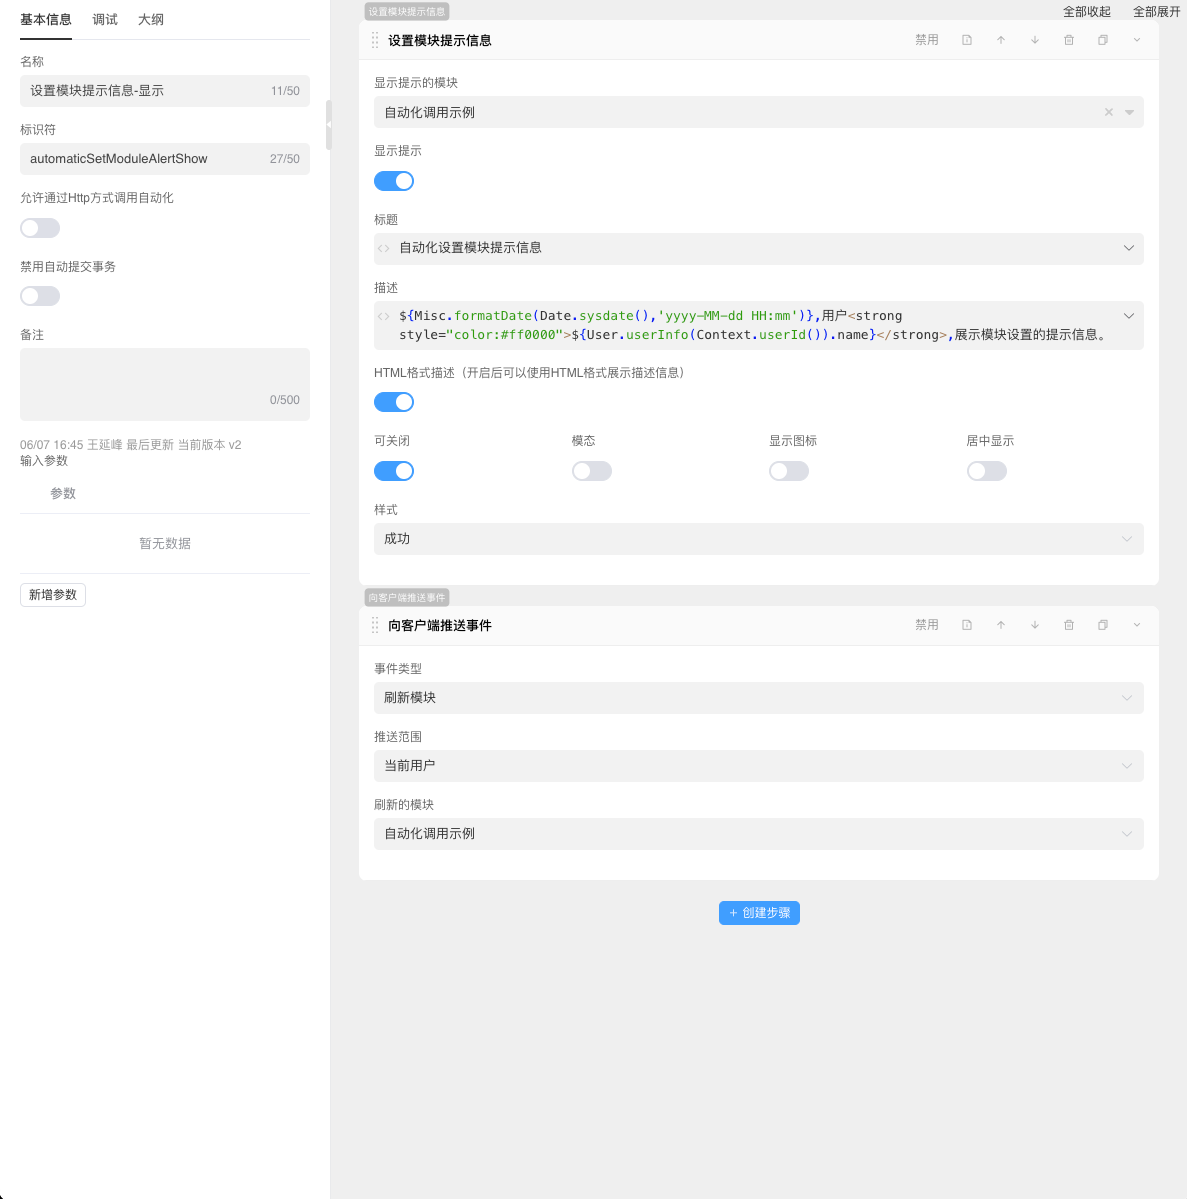Move the 向客户端推送事件 step up
1187x1199 pixels.
coord(1001,625)
